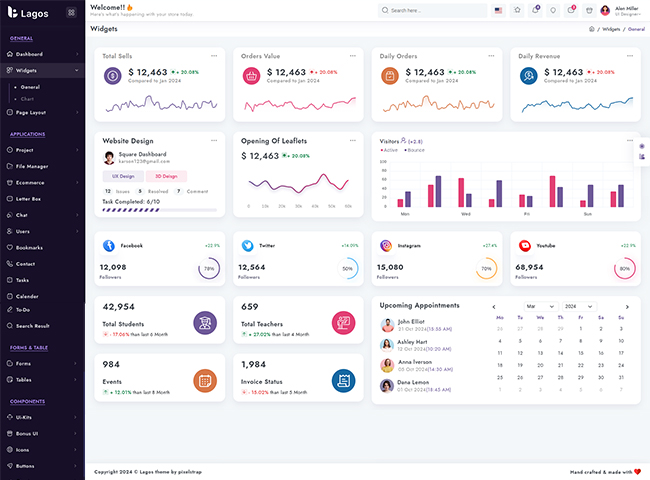Open File Manager from the sidebar
This screenshot has width=650, height=480.
(x=32, y=166)
